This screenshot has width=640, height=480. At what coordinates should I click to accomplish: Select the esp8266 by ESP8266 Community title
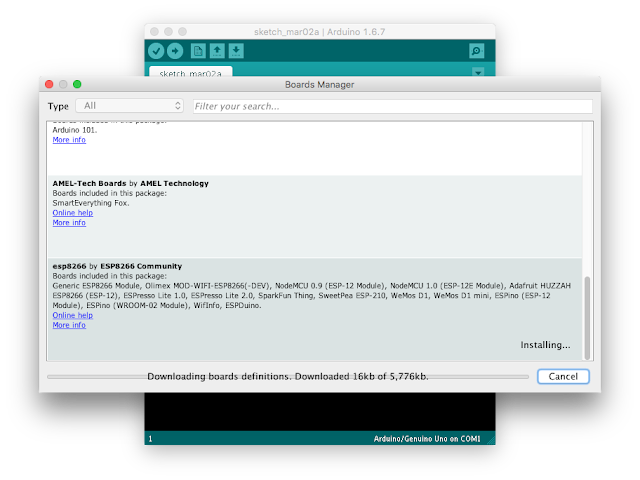click(117, 266)
